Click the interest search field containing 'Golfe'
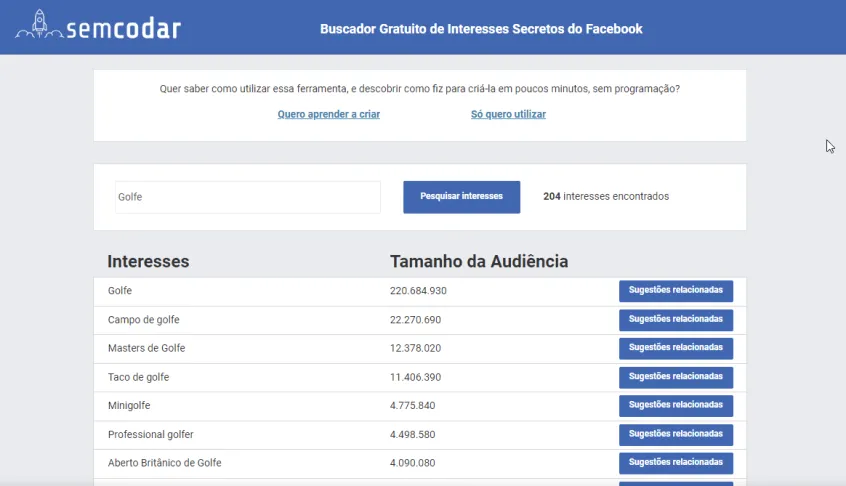Image resolution: width=846 pixels, height=486 pixels. click(x=247, y=197)
